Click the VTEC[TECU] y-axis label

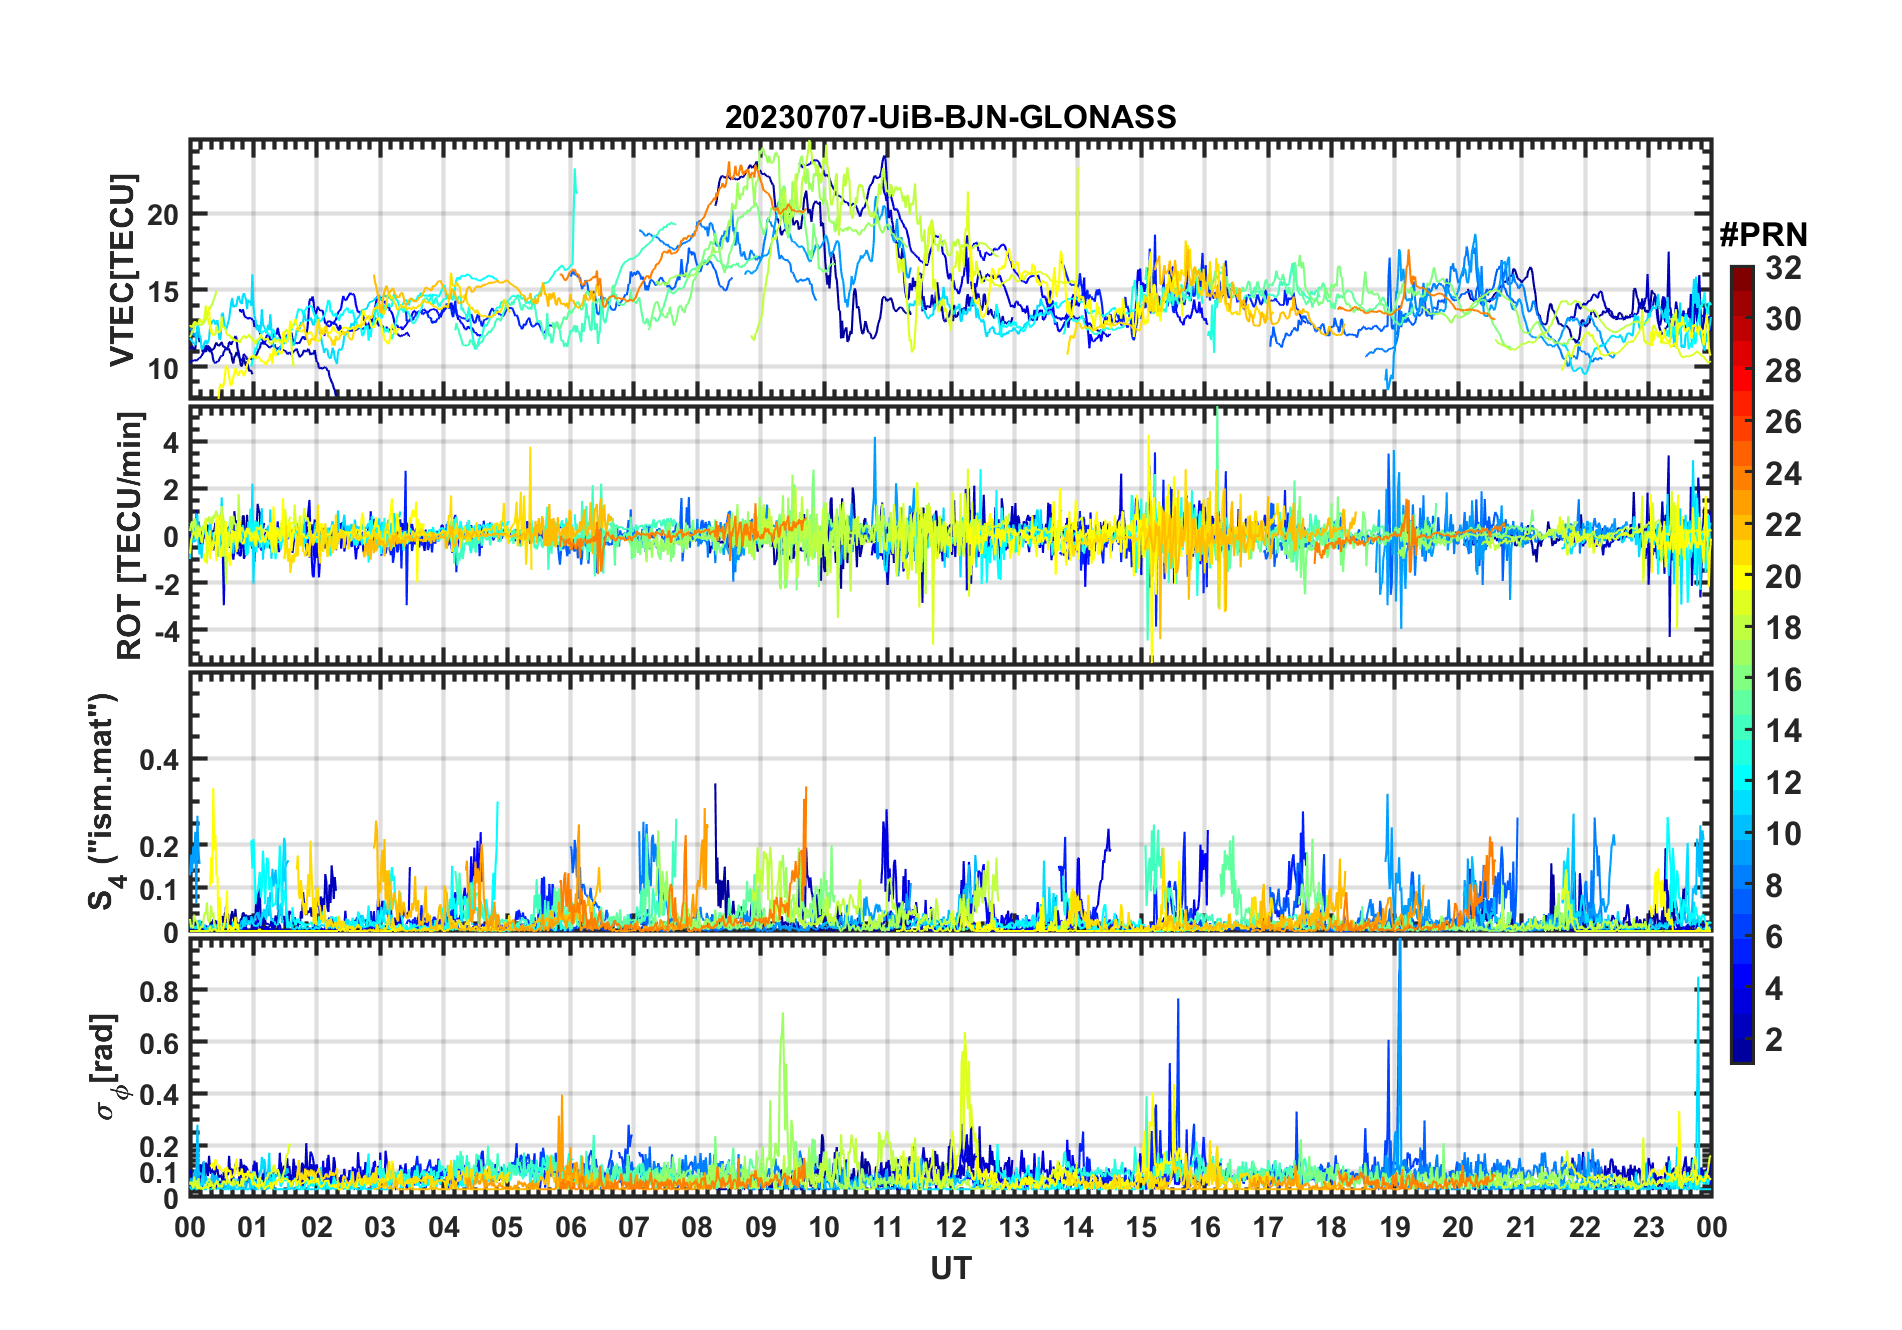click(x=122, y=271)
